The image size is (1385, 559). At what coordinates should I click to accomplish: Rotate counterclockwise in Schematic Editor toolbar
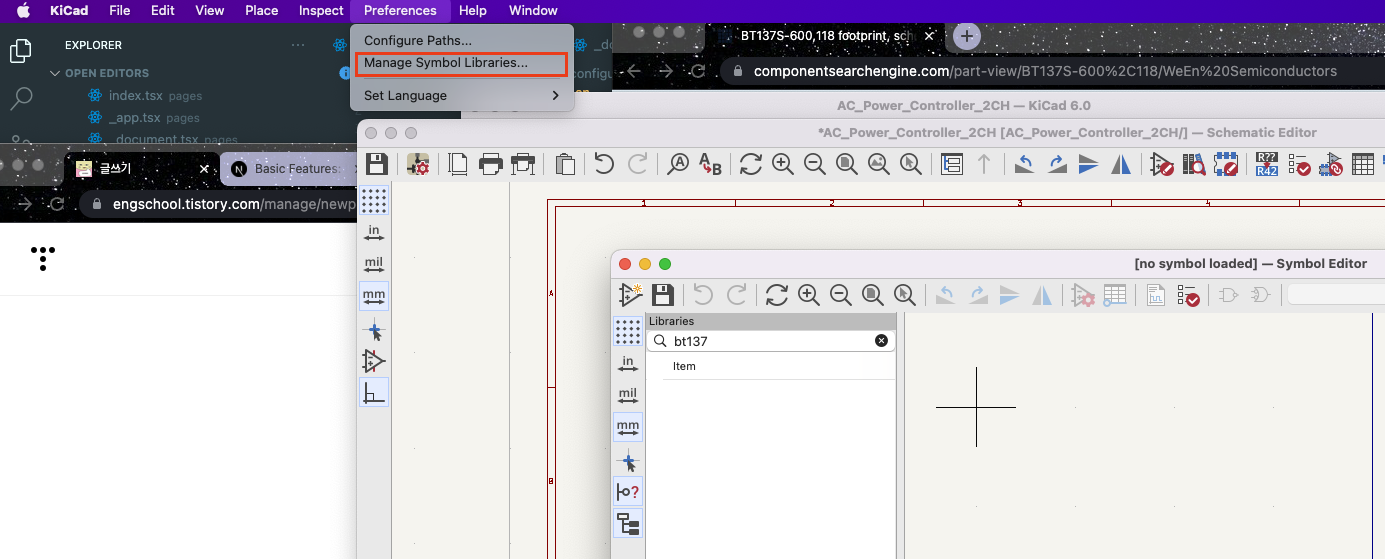point(1025,164)
